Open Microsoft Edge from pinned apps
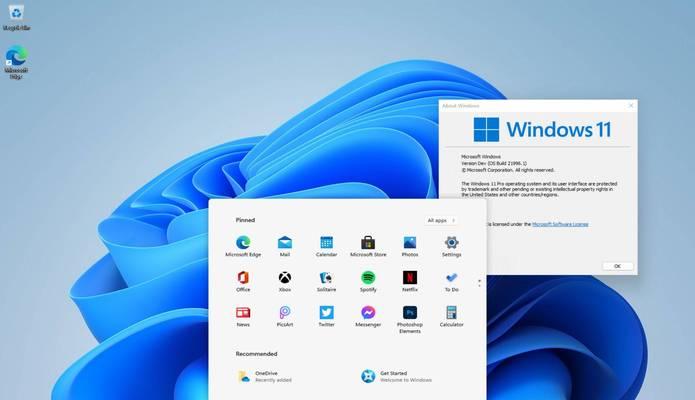Viewport: 695px width, 400px height. coord(243,246)
